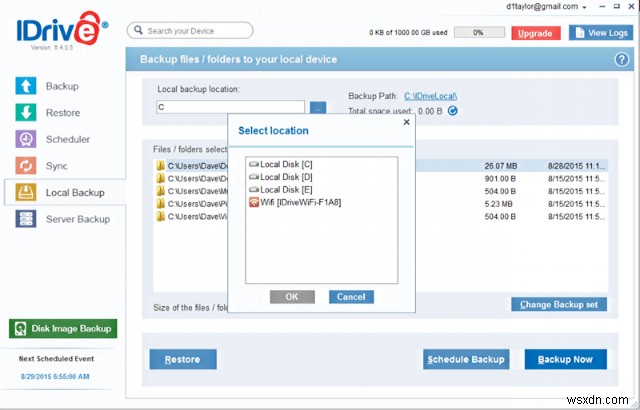Open the d1taylor@gmail.com account dropdown
The height and width of the screenshot is (410, 640).
pos(546,7)
